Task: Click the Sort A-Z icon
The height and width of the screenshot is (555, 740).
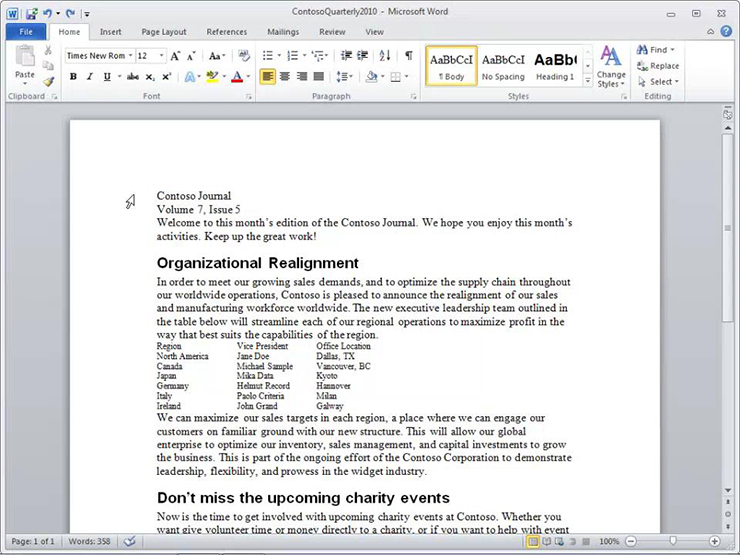Action: coord(385,56)
